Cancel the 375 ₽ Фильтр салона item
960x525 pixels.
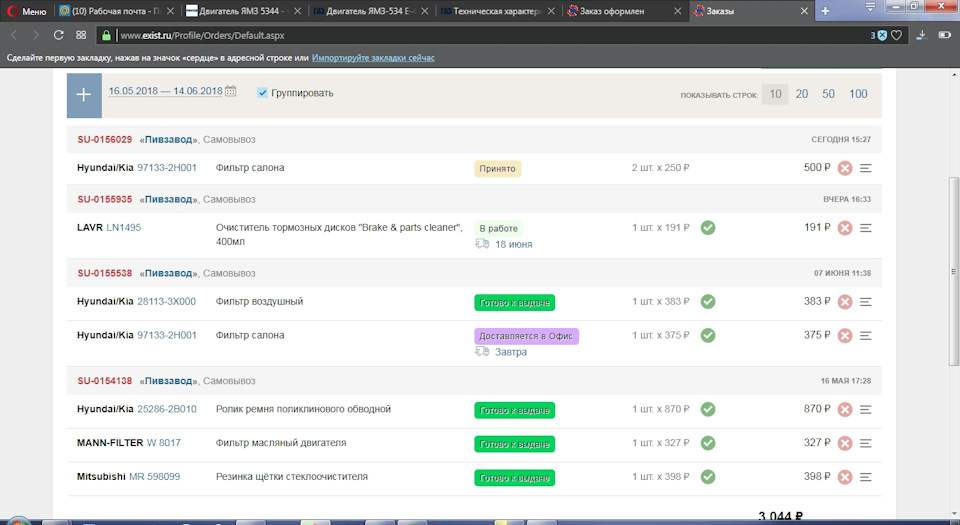click(x=845, y=336)
